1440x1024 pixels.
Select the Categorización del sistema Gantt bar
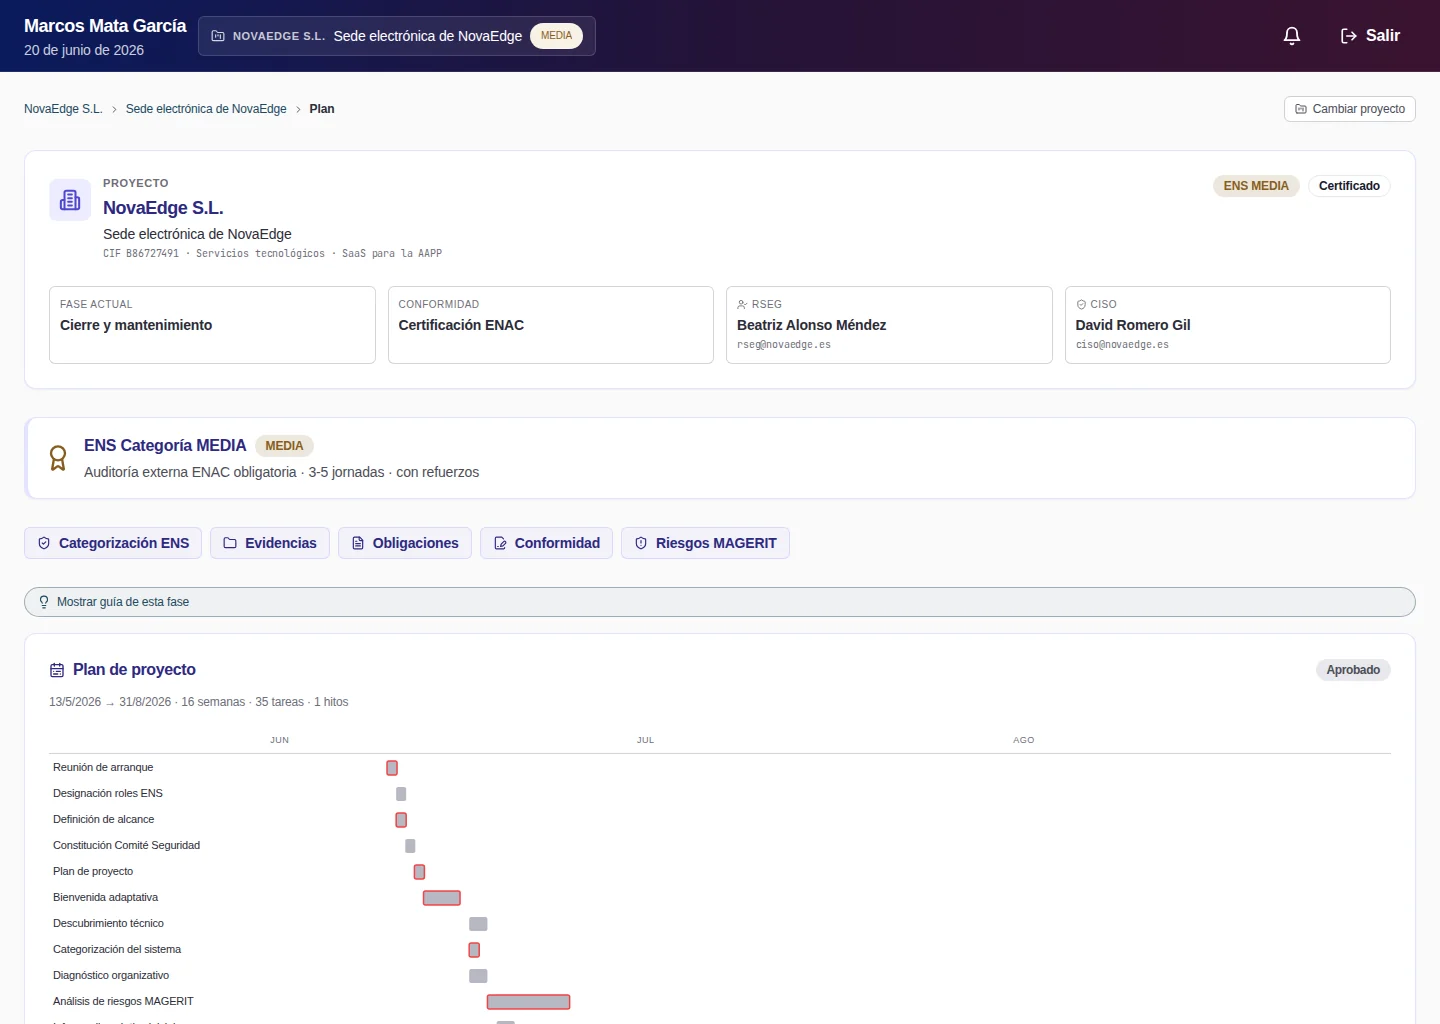pyautogui.click(x=474, y=950)
